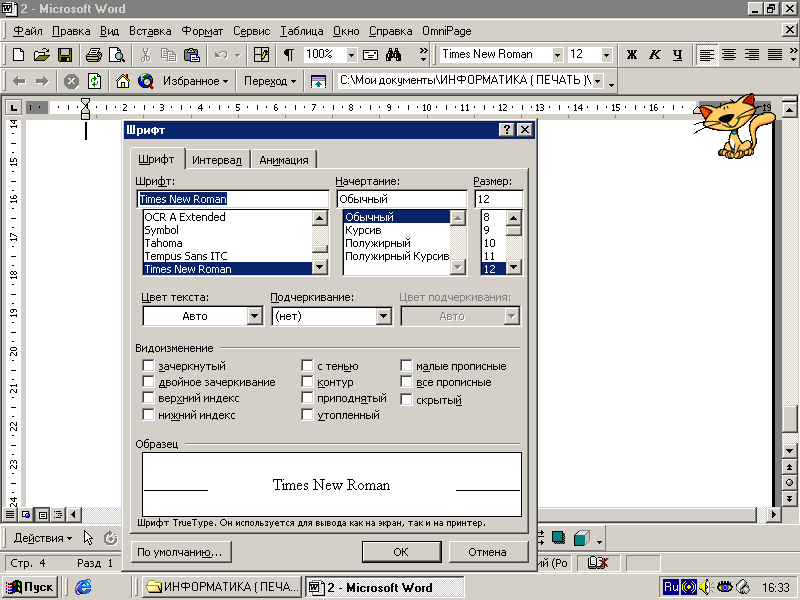This screenshot has height=600, width=800.
Task: Enable двойное зачеркивание option
Action: click(x=148, y=382)
